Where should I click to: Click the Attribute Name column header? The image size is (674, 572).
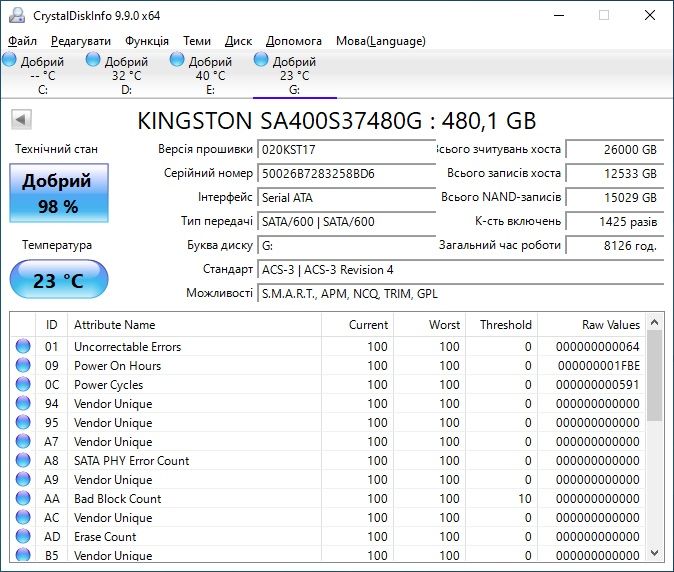pyautogui.click(x=194, y=325)
